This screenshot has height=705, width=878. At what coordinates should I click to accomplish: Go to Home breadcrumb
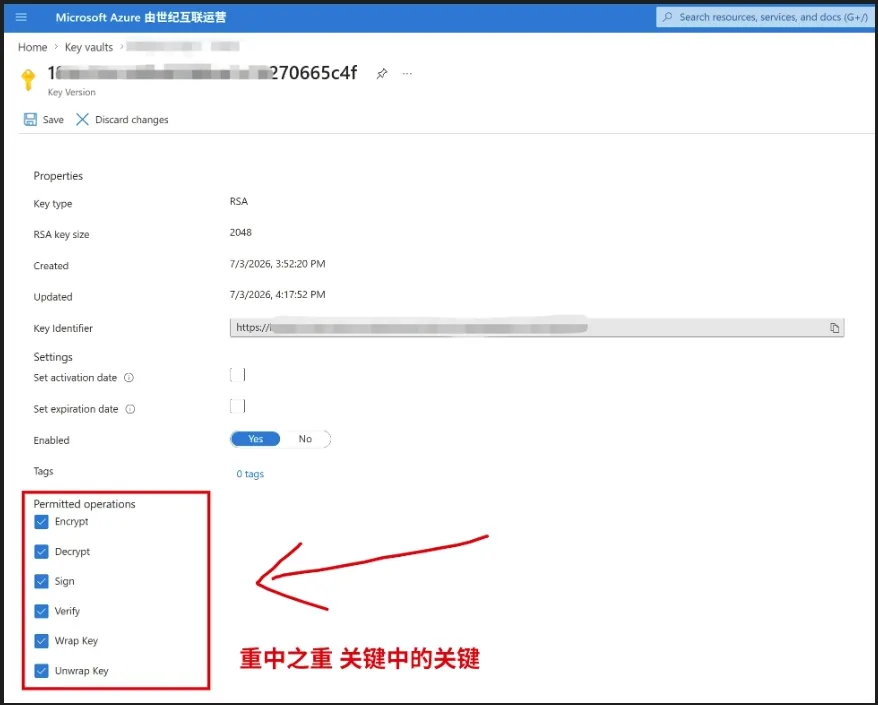click(x=32, y=47)
